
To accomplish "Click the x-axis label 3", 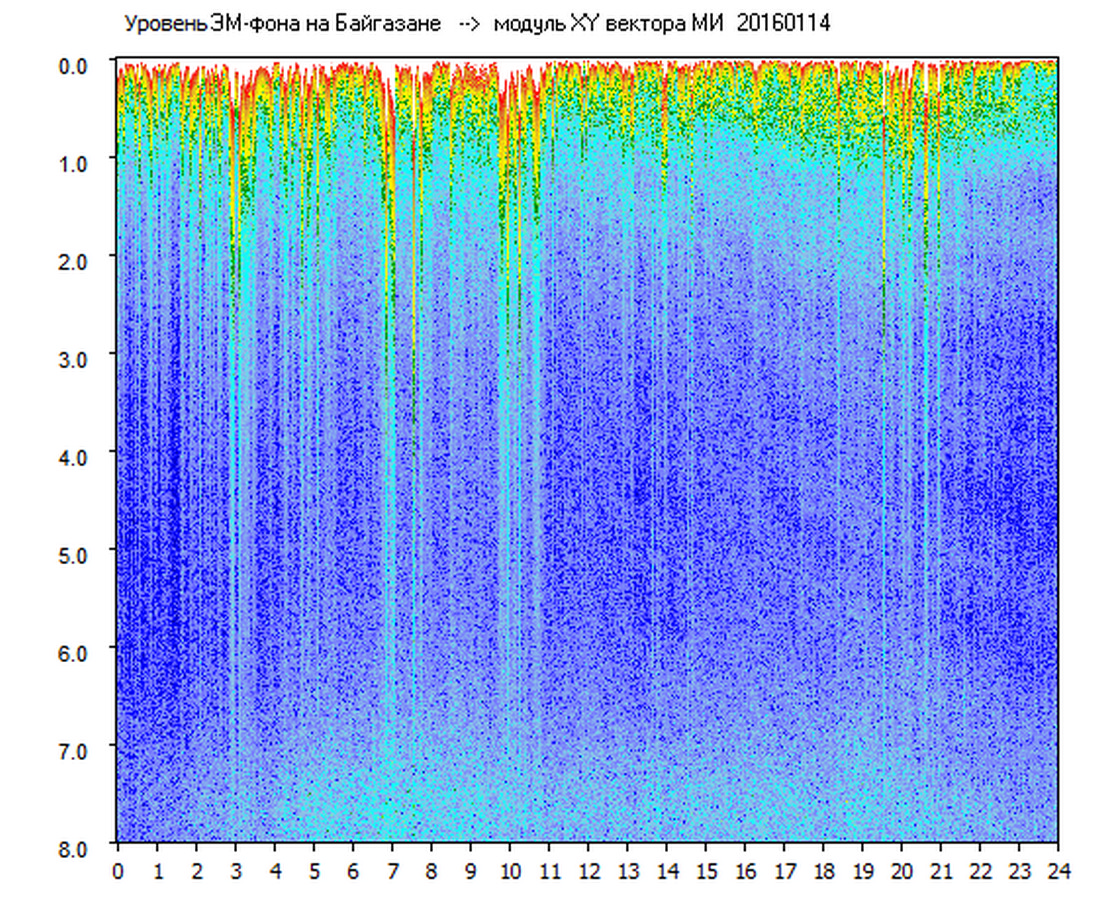I will pyautogui.click(x=236, y=871).
